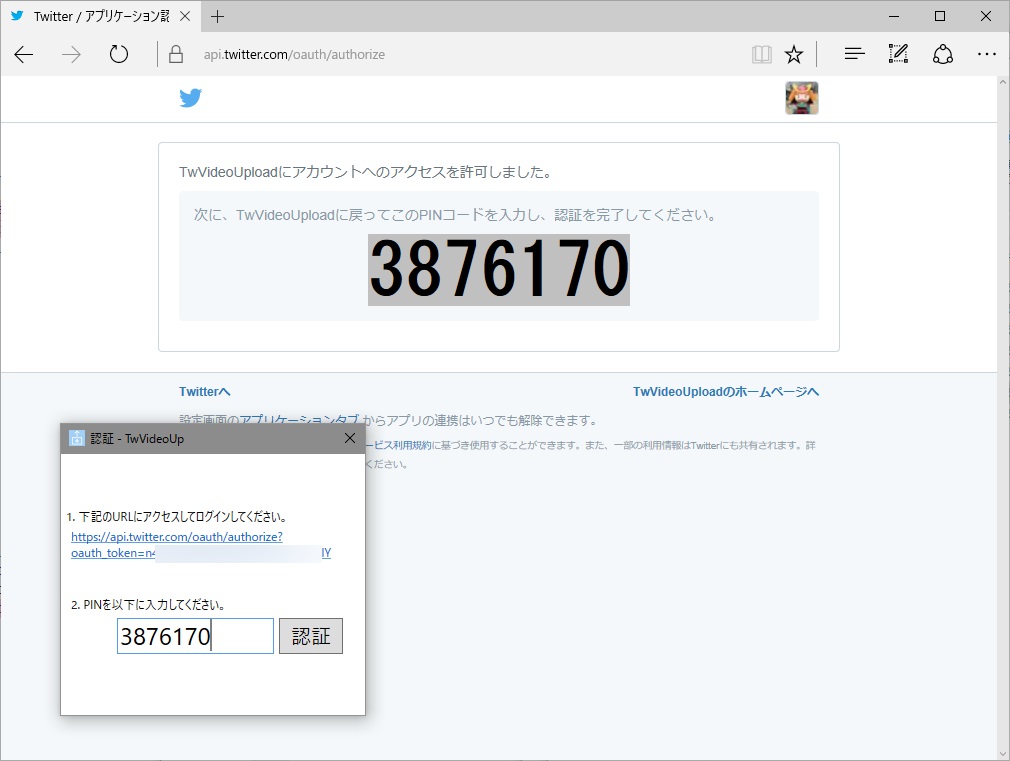Open the profile avatar menu

(801, 98)
